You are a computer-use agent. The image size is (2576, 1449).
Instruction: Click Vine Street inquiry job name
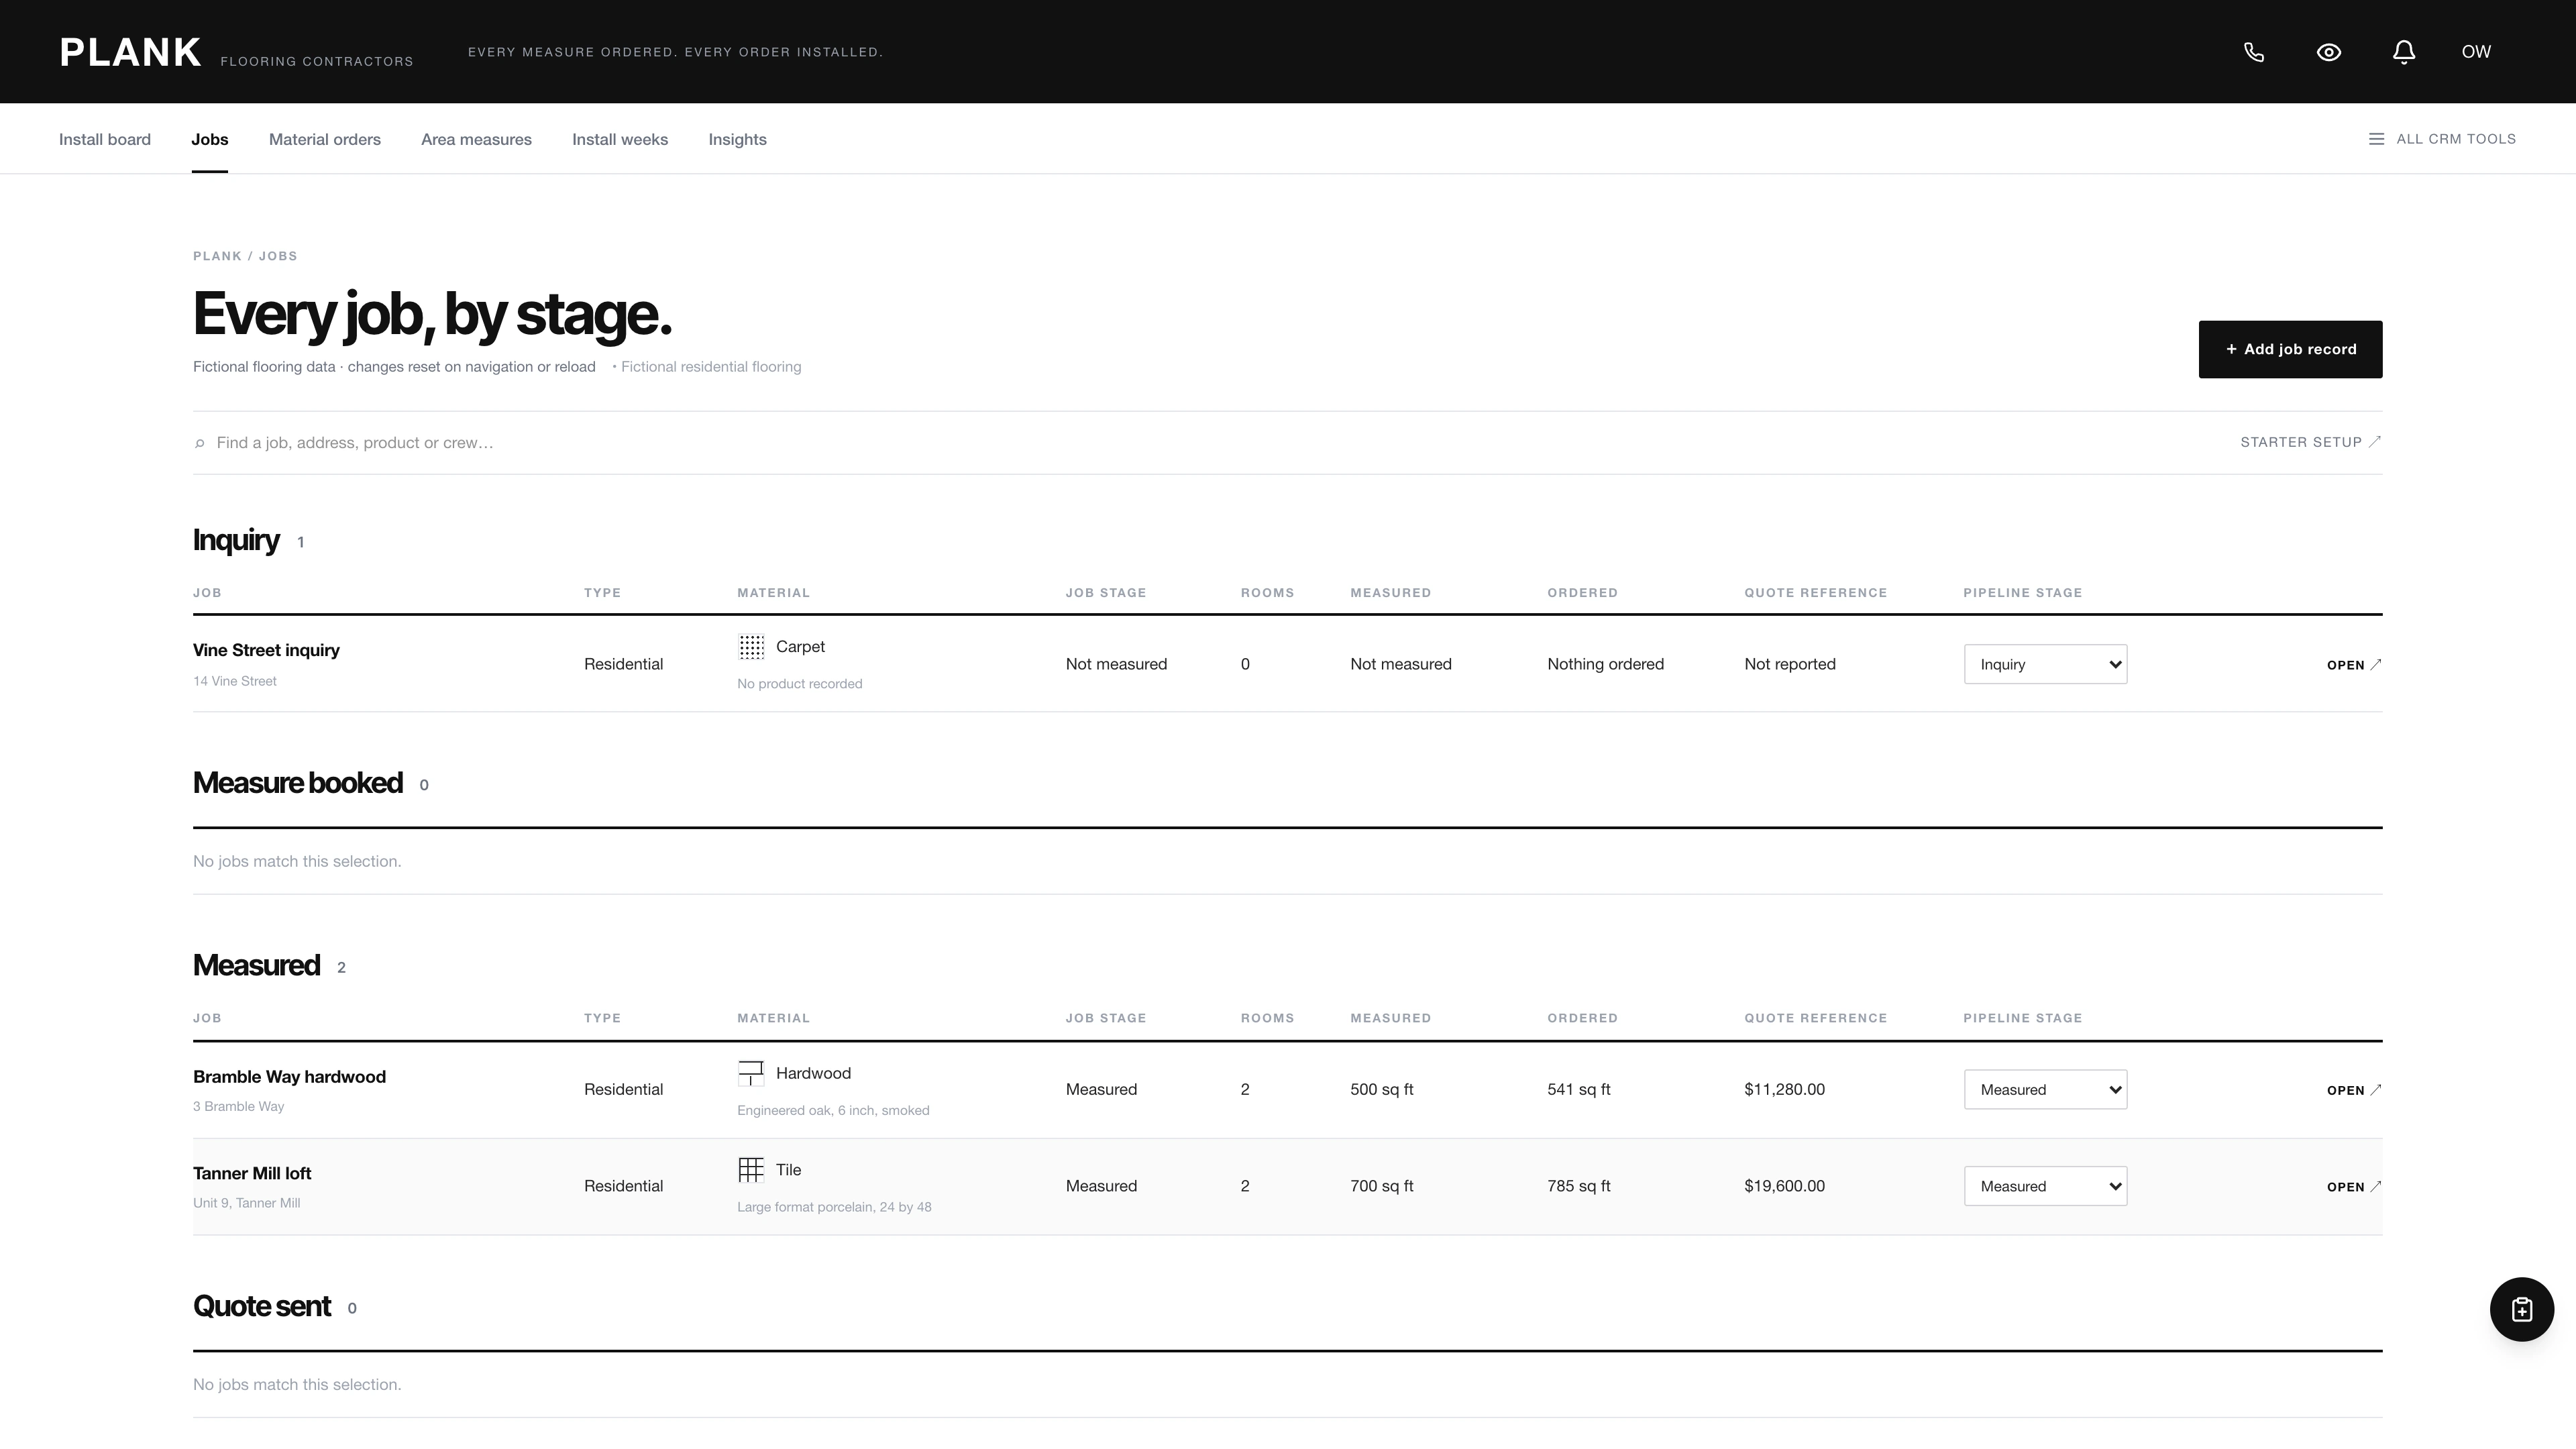(266, 650)
